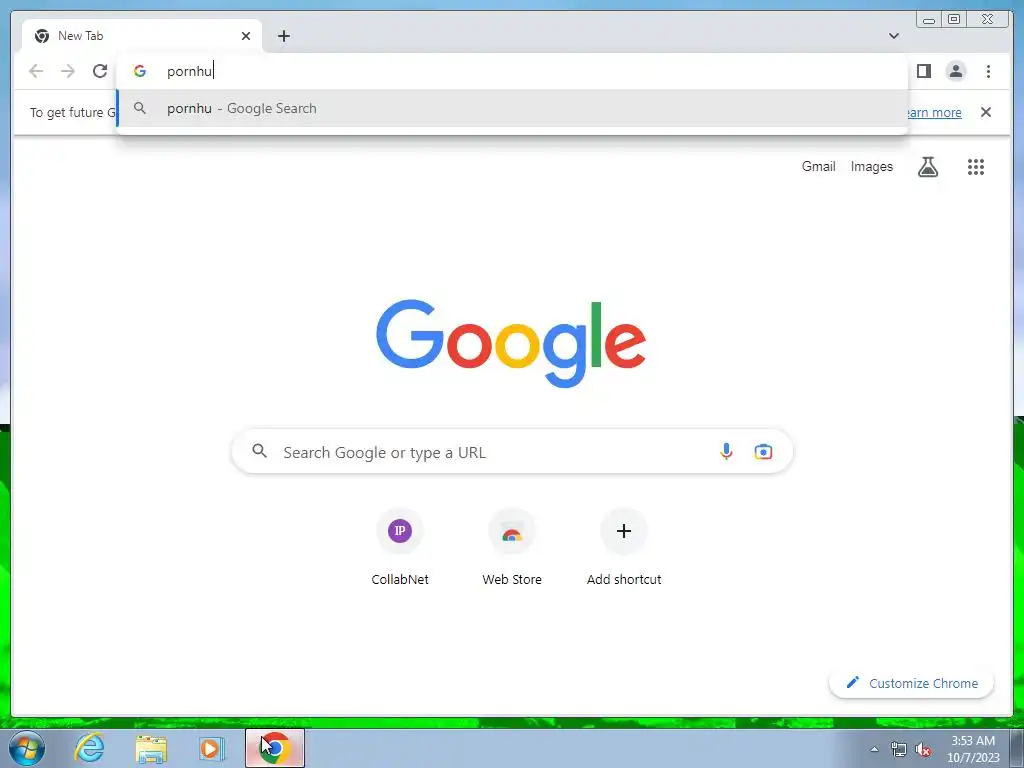Click the Chrome taskbar button
The height and width of the screenshot is (768, 1024).
click(x=275, y=748)
